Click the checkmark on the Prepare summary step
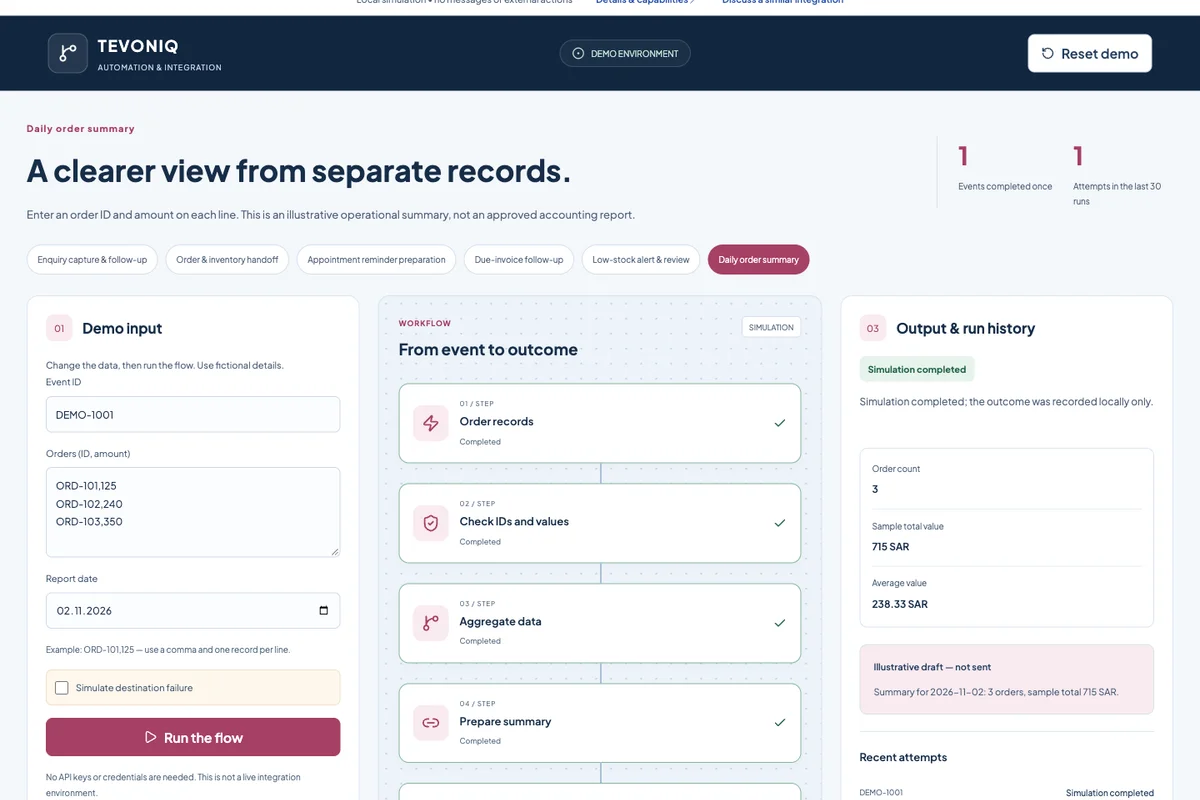Viewport: 1200px width, 800px height. [x=780, y=723]
